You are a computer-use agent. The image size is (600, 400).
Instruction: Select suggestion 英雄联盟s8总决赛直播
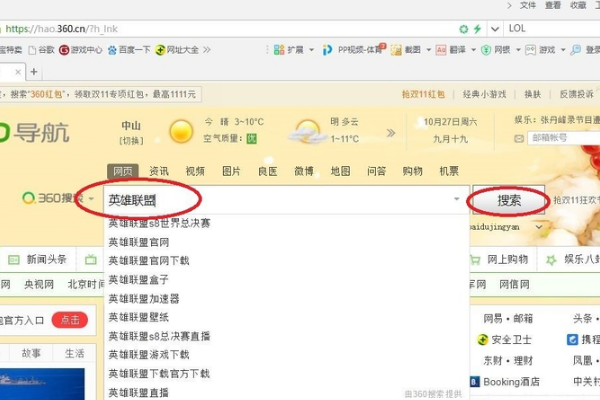(x=159, y=336)
